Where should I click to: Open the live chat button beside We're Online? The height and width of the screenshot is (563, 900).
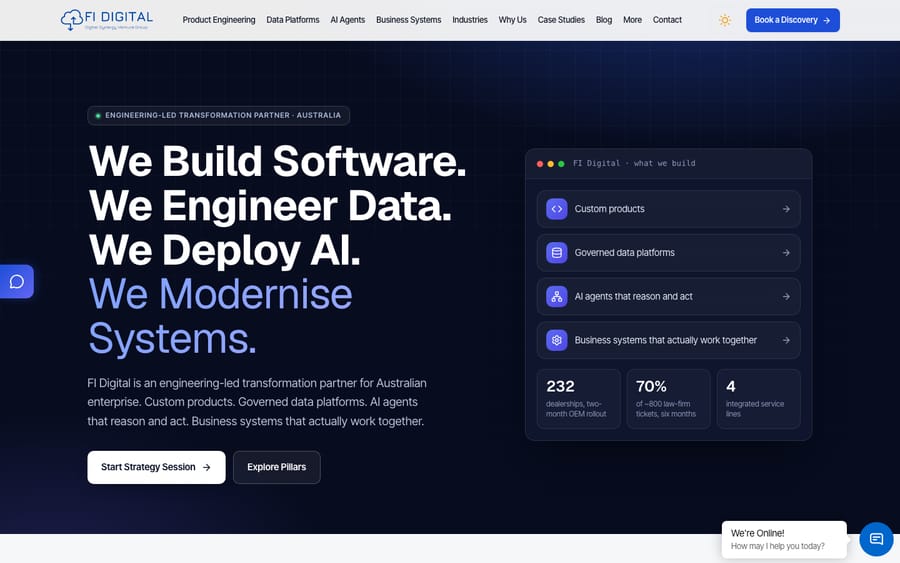click(x=876, y=539)
